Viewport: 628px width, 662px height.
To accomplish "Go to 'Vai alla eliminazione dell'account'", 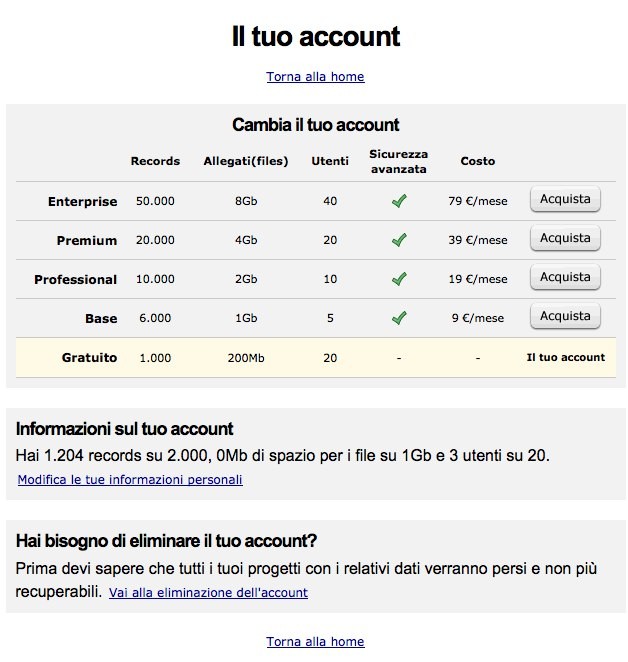I will (208, 593).
